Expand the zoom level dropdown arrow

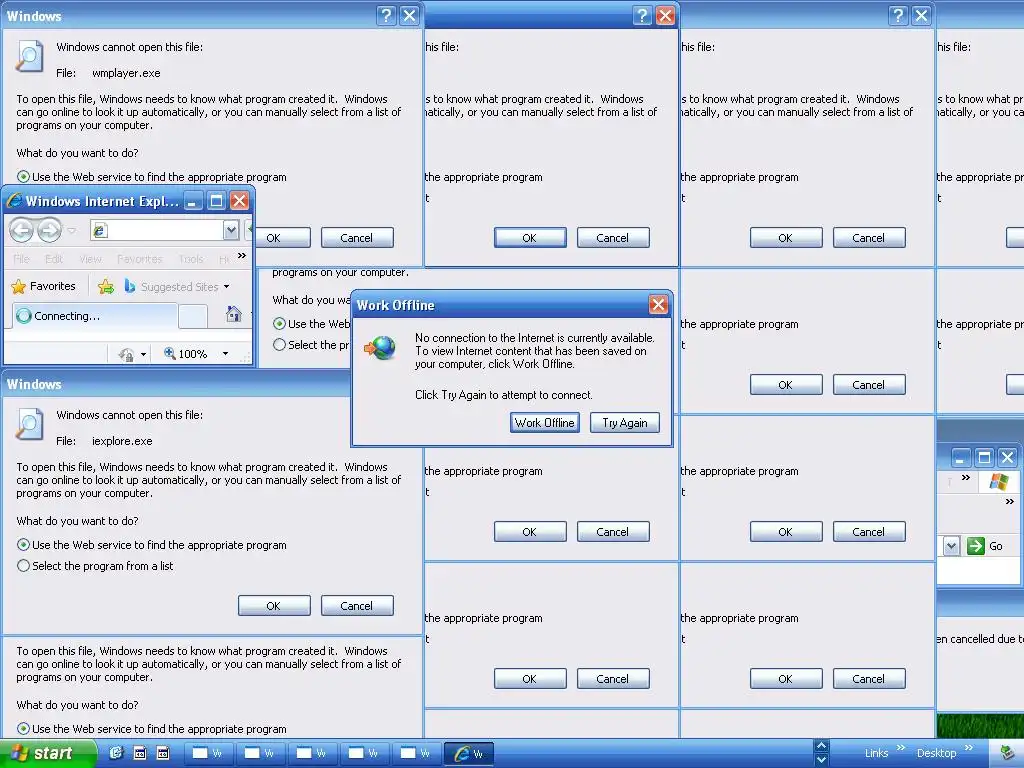pyautogui.click(x=225, y=354)
